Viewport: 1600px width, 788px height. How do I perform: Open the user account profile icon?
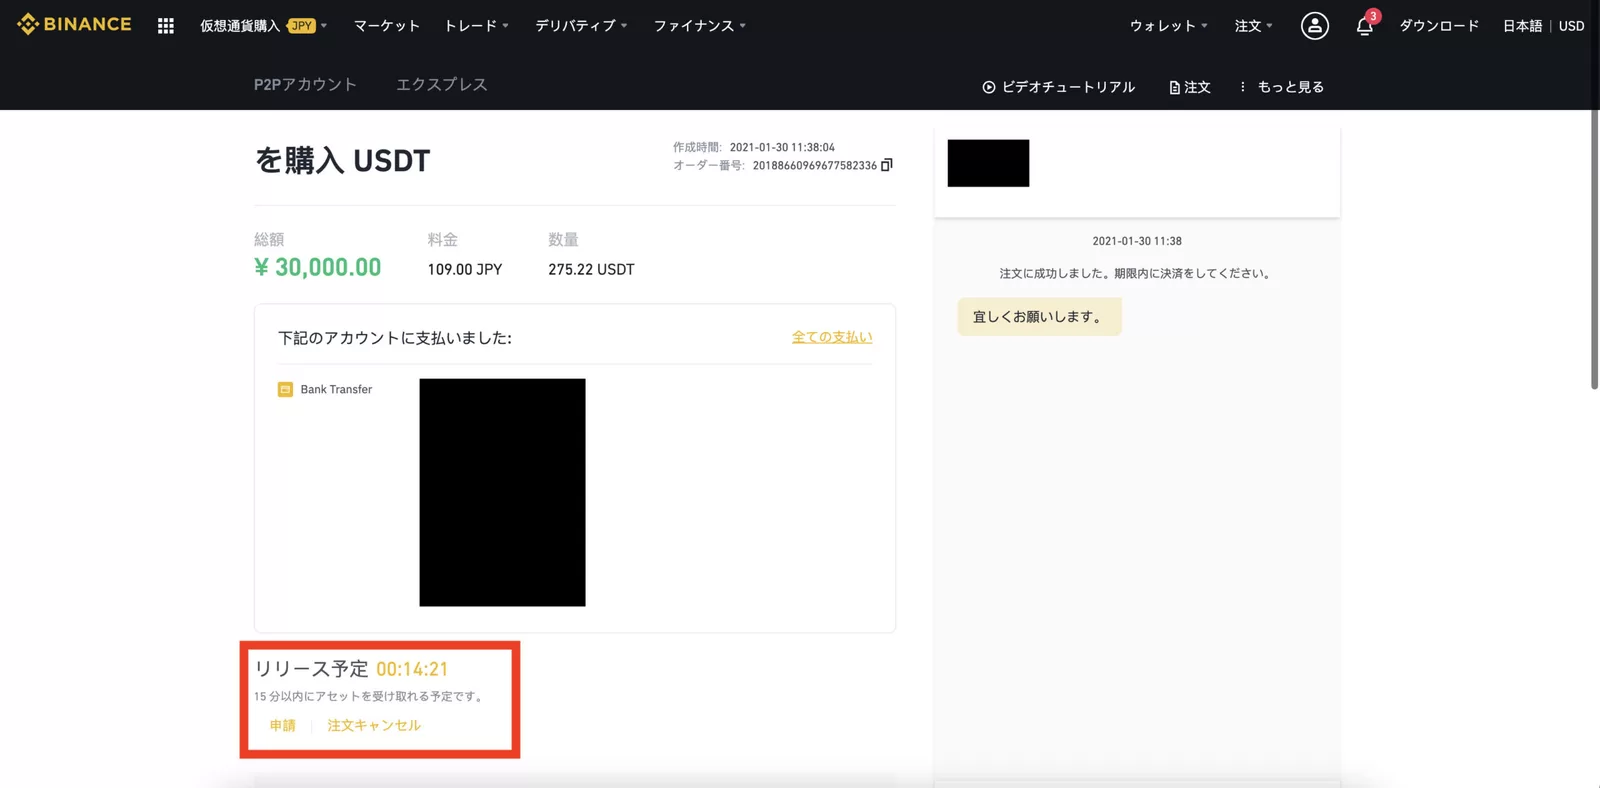(x=1314, y=26)
